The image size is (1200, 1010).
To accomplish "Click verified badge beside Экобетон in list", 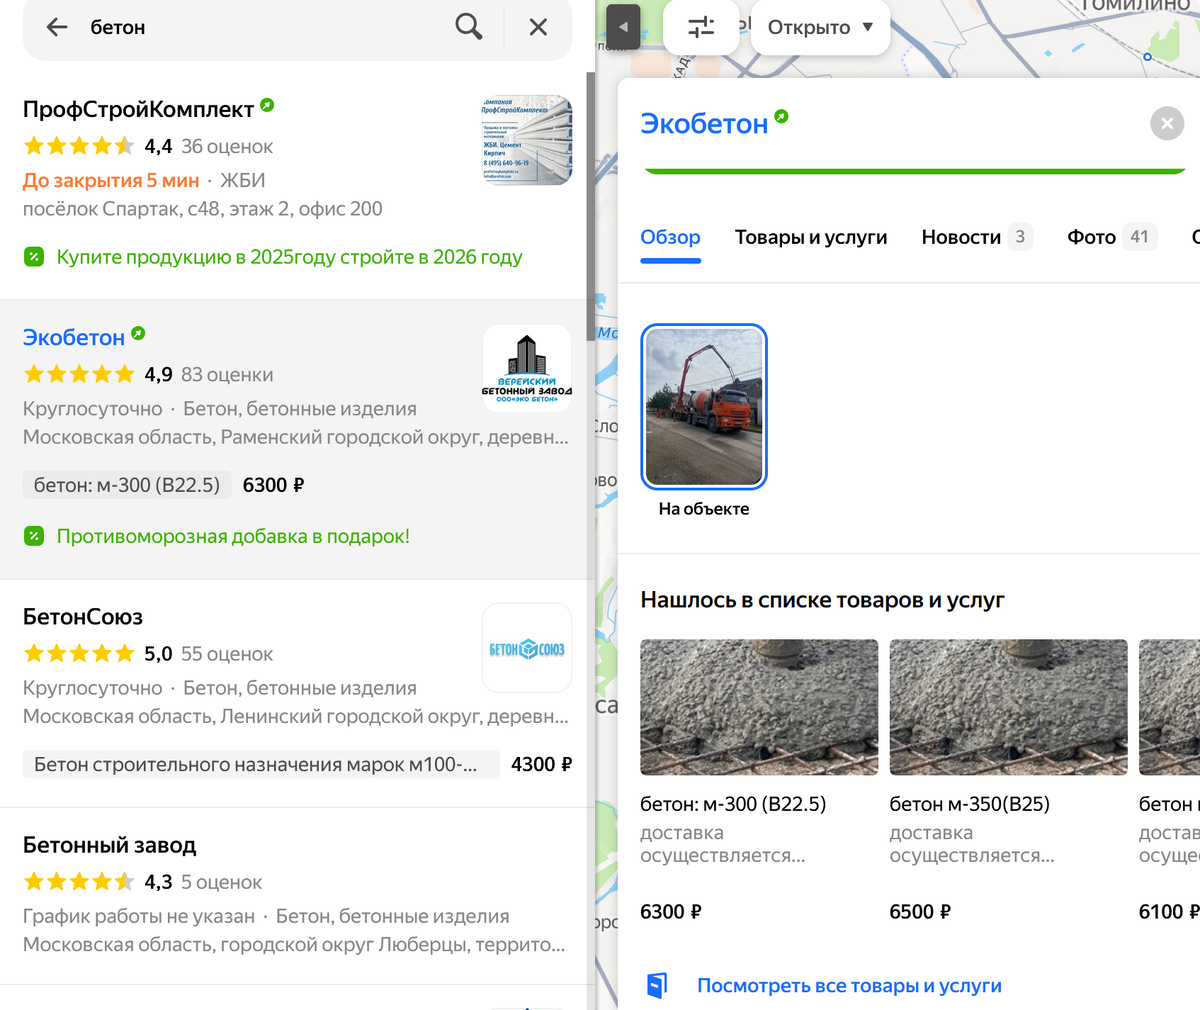I will click(138, 333).
